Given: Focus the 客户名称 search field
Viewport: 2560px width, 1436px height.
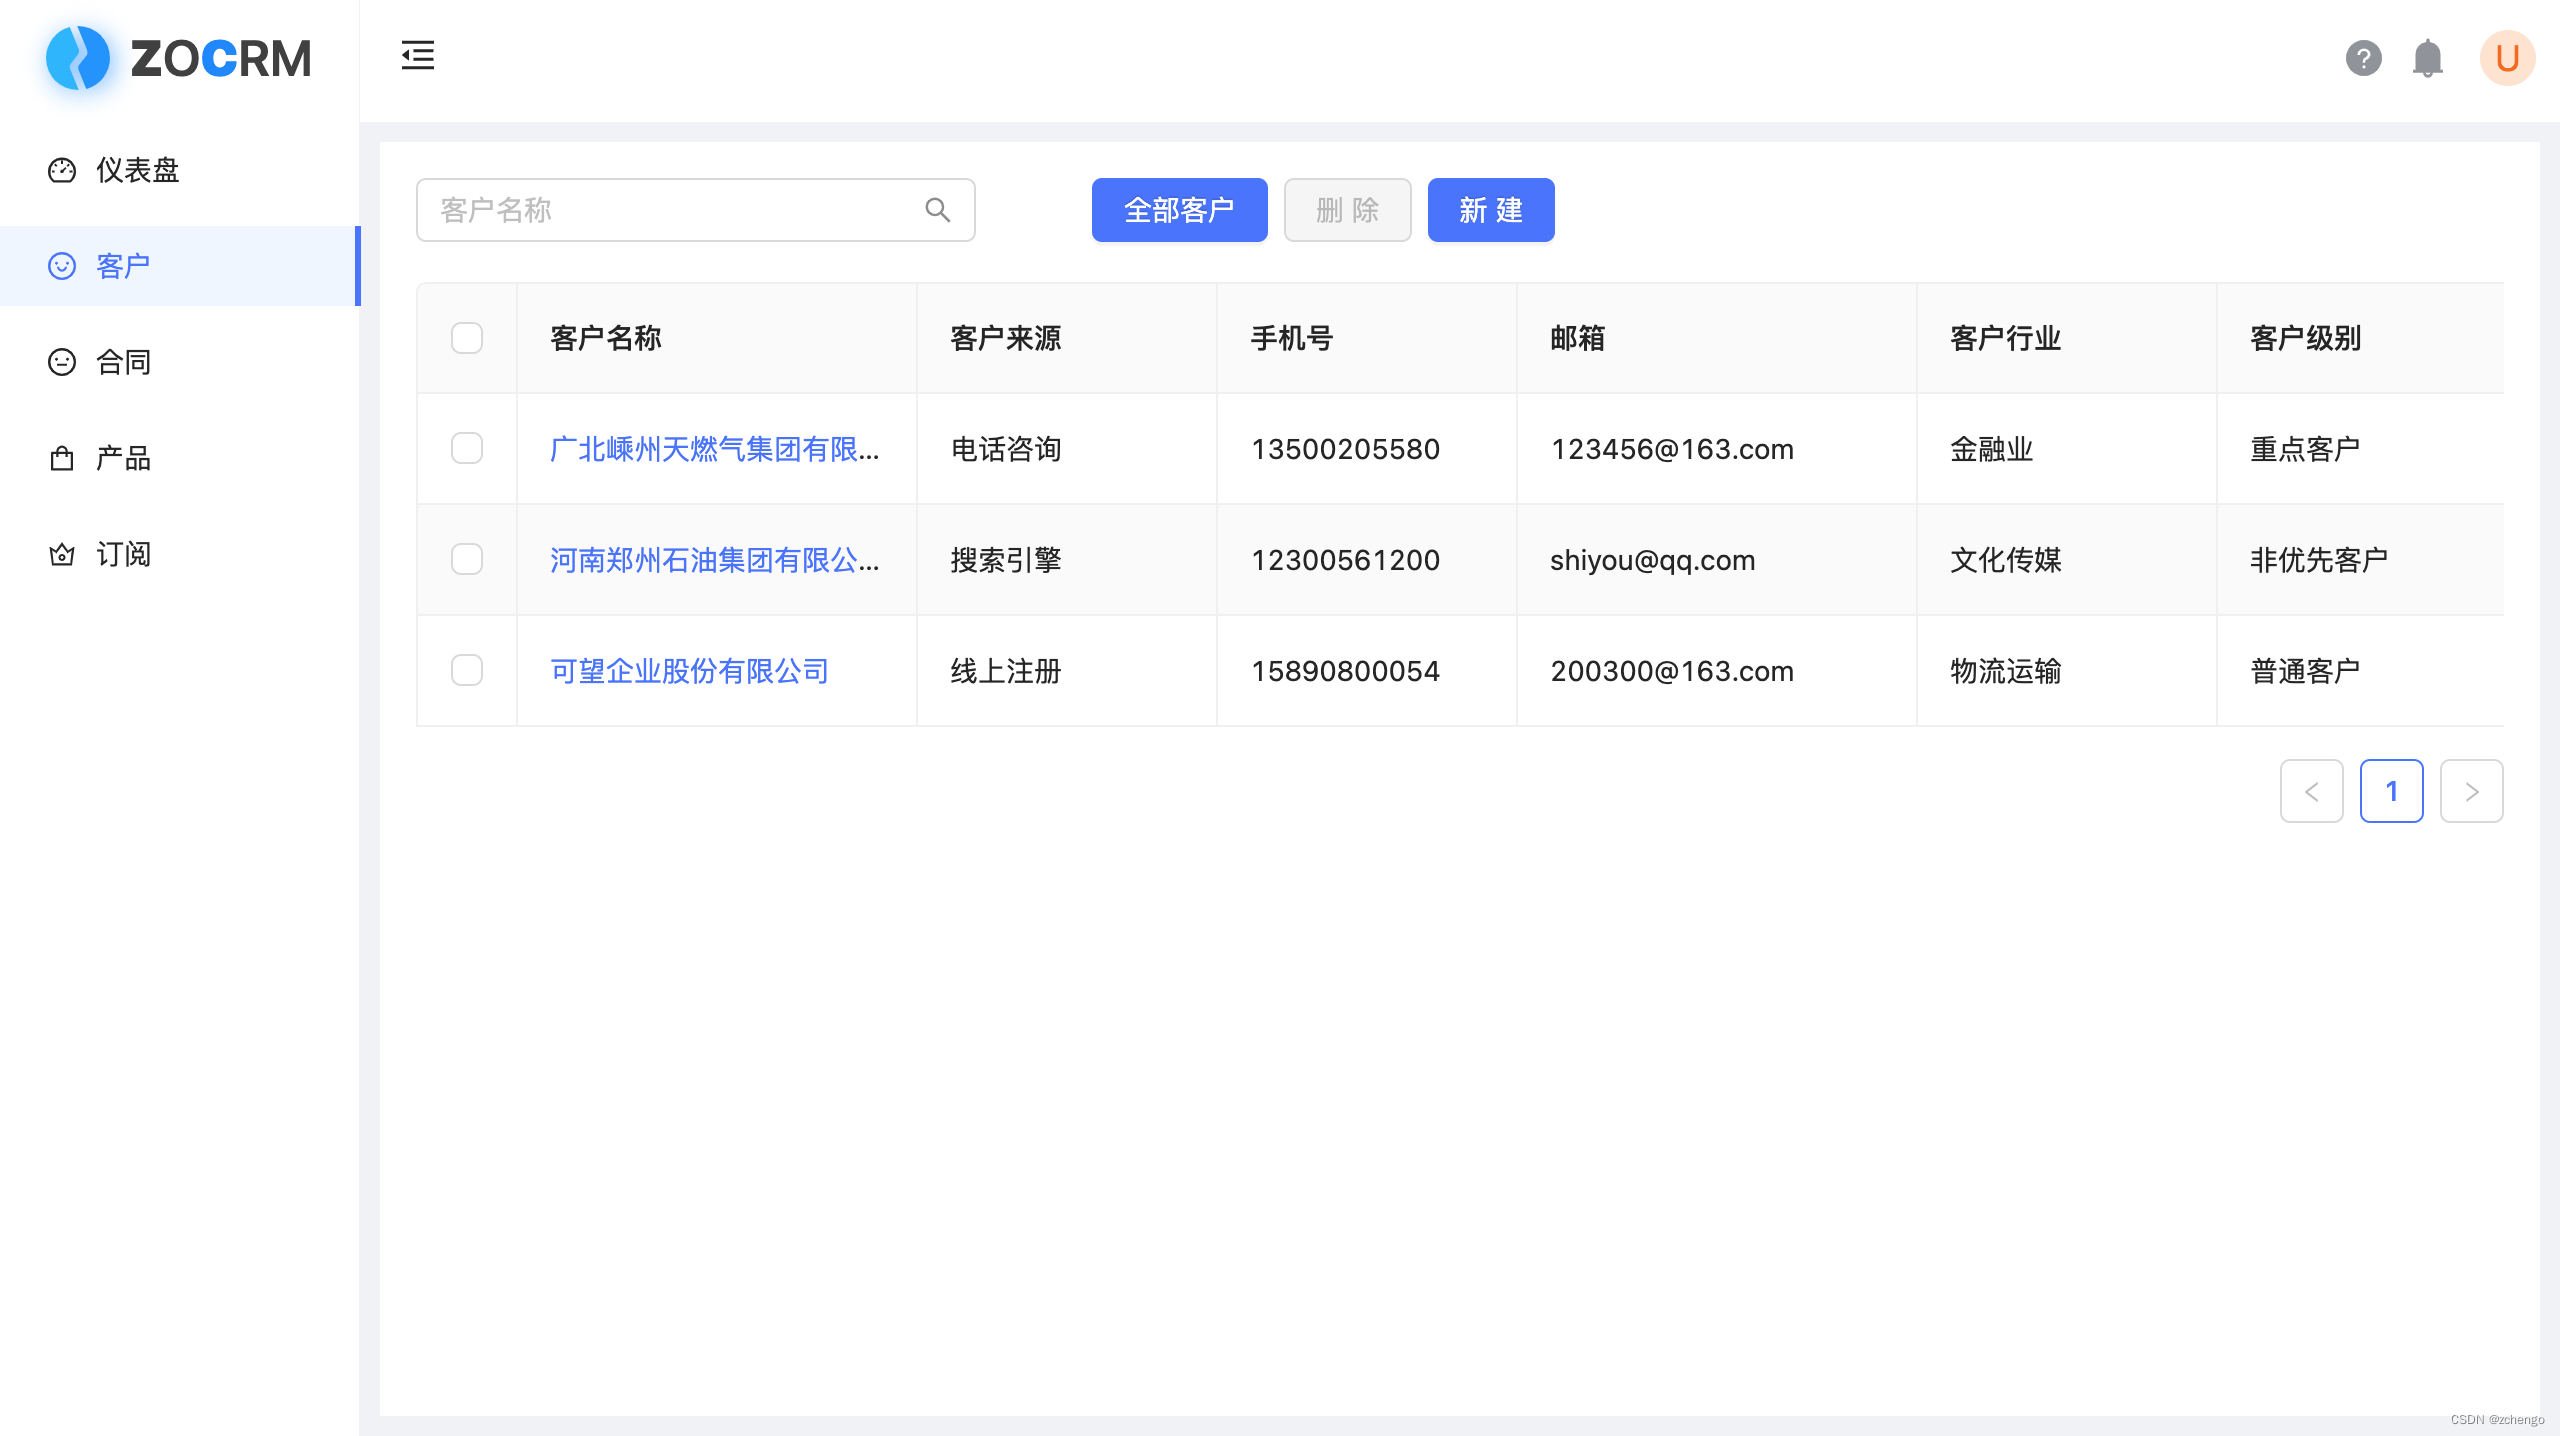Looking at the screenshot, I should (696, 210).
